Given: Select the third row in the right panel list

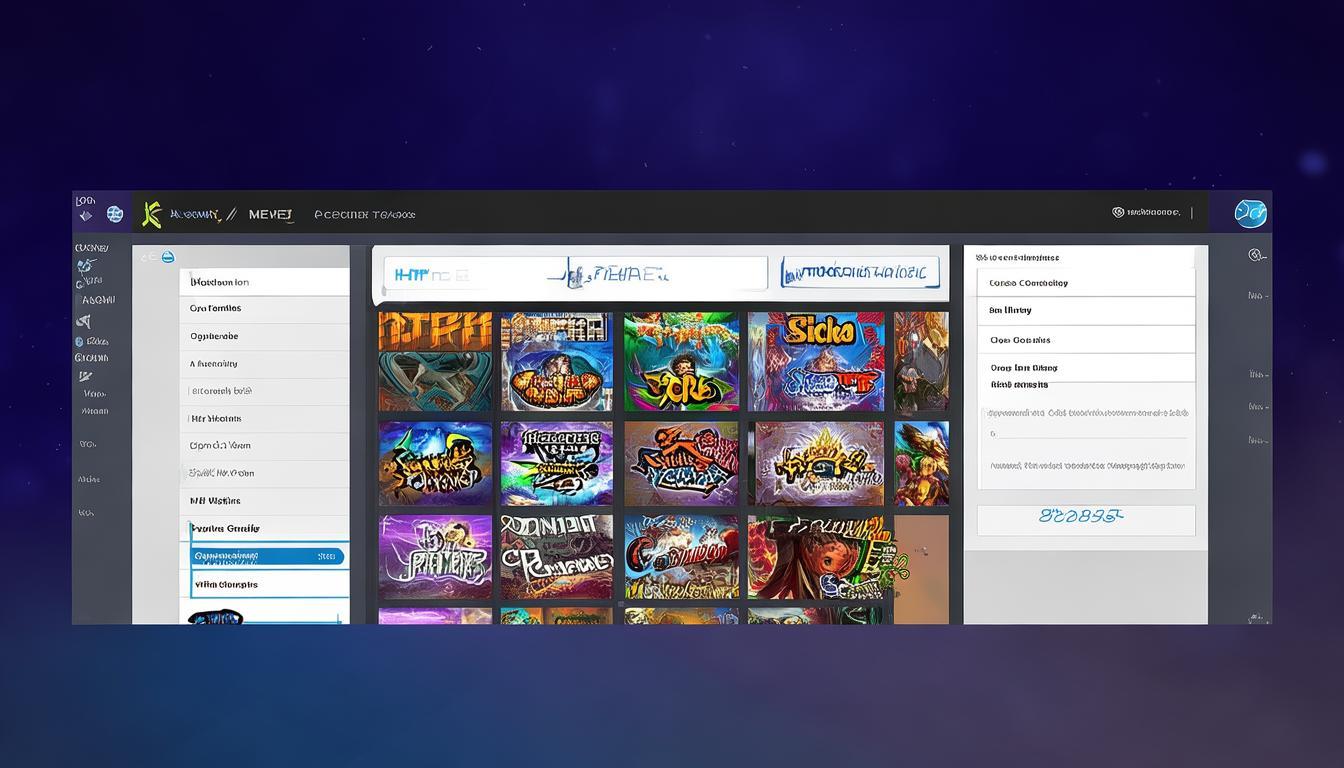Looking at the screenshot, I should (x=1085, y=340).
